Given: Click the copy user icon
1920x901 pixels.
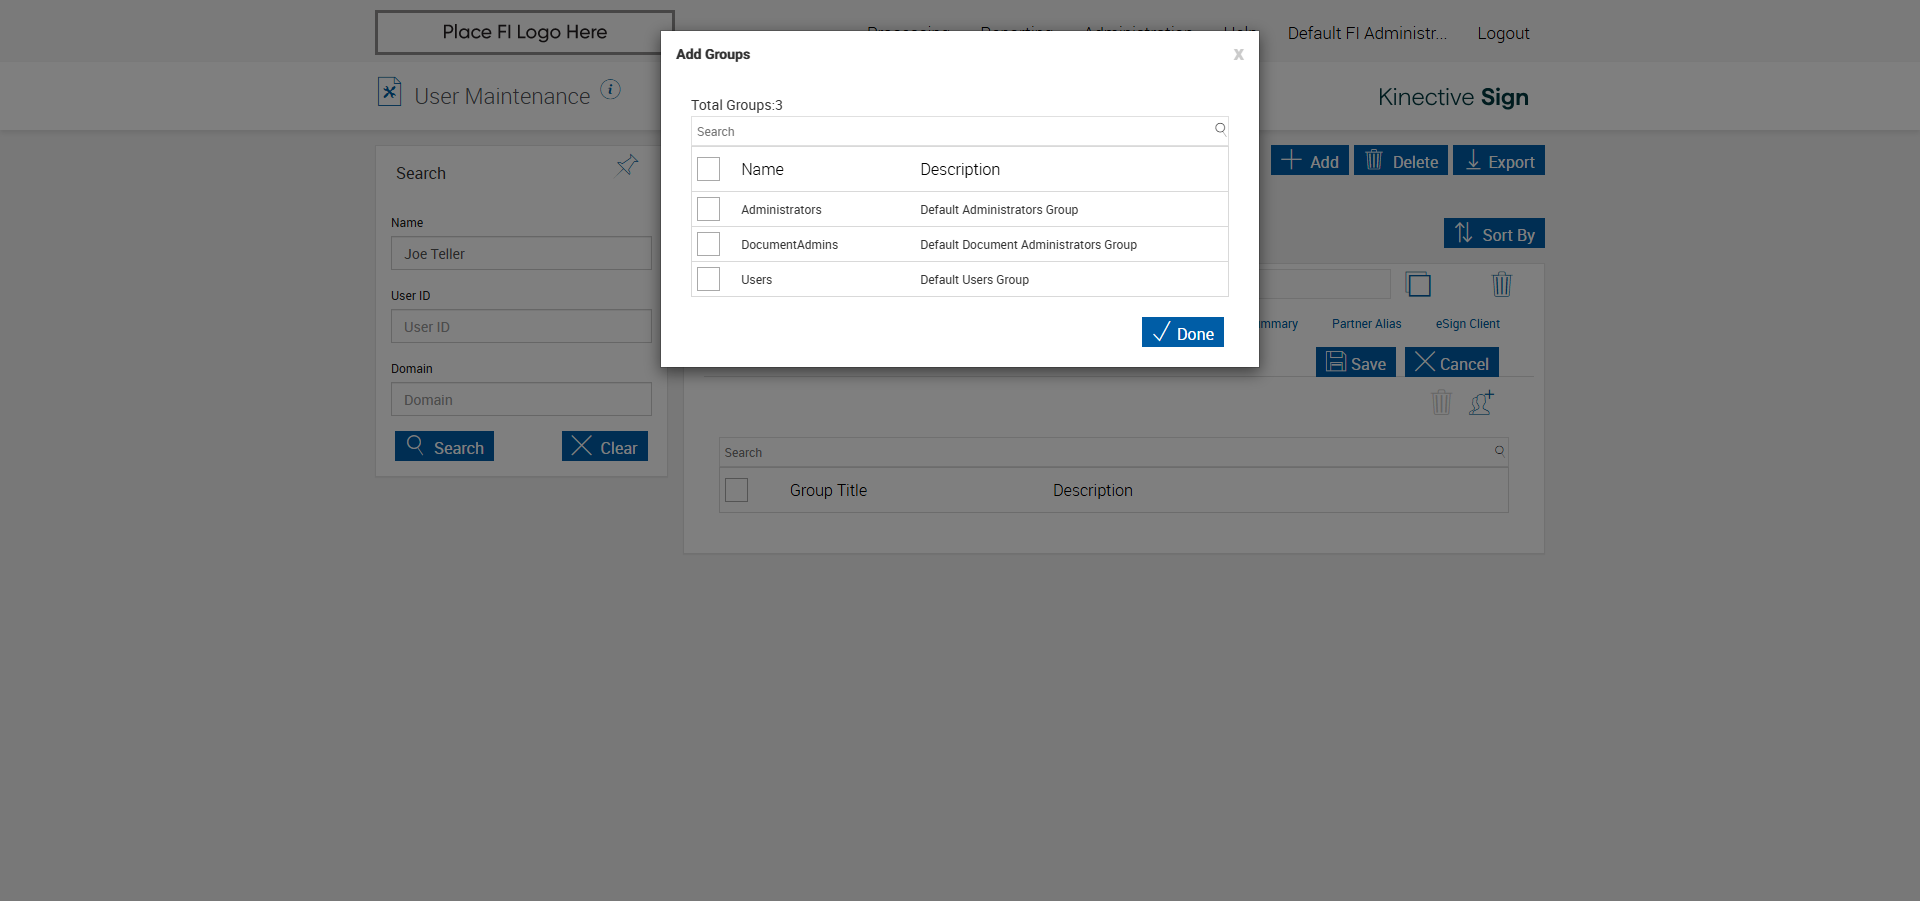Looking at the screenshot, I should 1418,285.
